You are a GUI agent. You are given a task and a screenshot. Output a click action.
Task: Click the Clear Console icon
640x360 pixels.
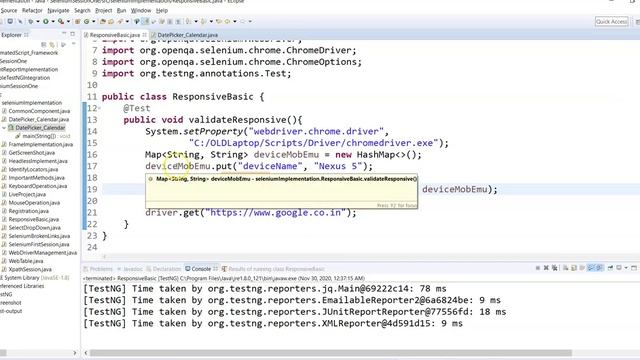pyautogui.click(x=565, y=268)
